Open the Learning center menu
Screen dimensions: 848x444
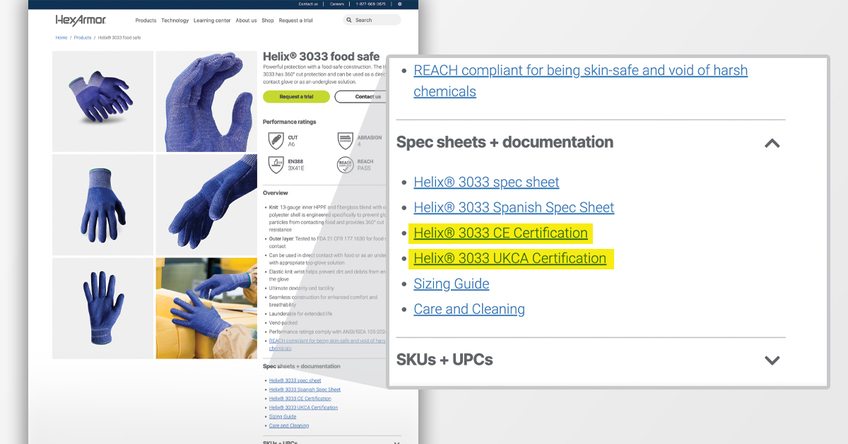(x=212, y=21)
